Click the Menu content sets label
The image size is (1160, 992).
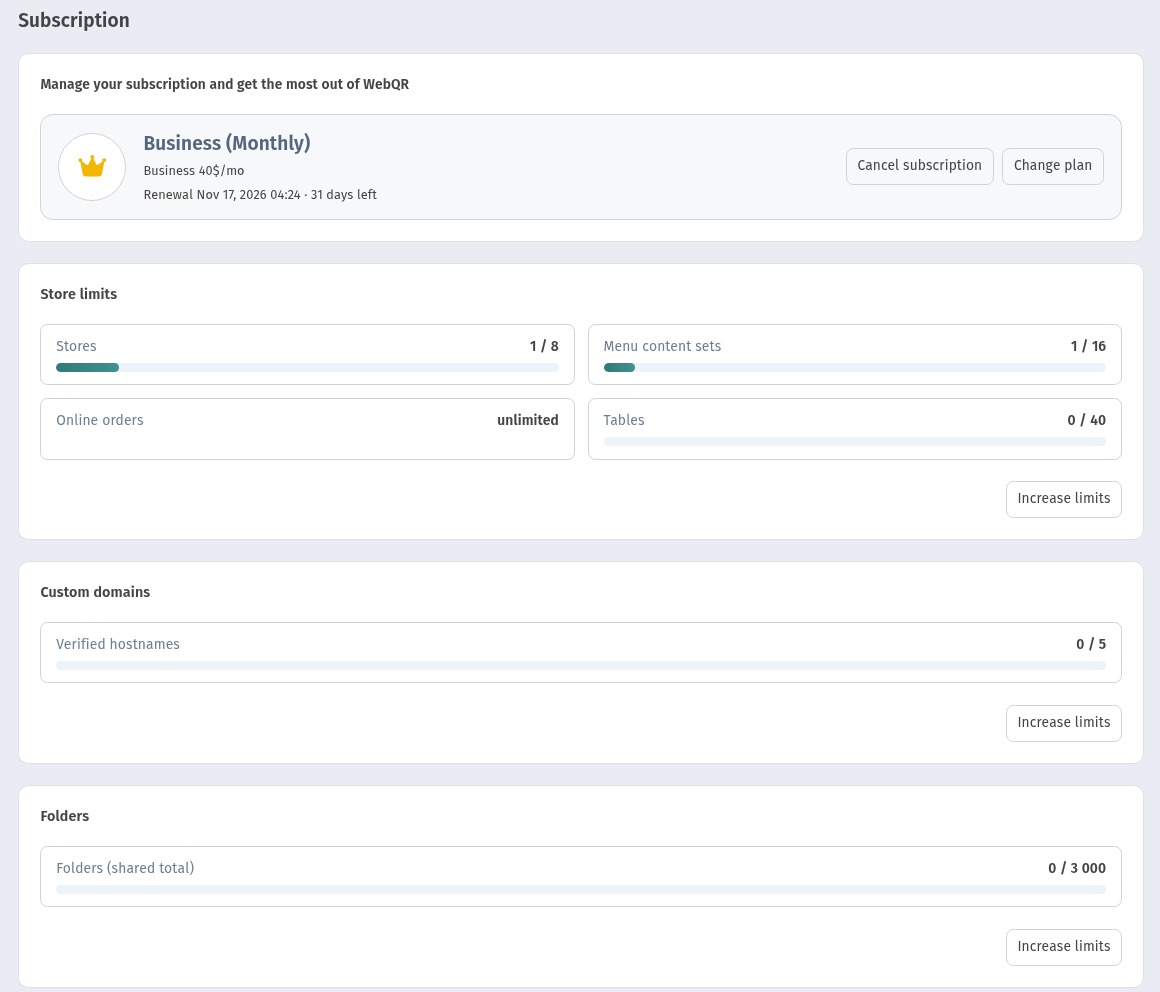click(x=662, y=346)
